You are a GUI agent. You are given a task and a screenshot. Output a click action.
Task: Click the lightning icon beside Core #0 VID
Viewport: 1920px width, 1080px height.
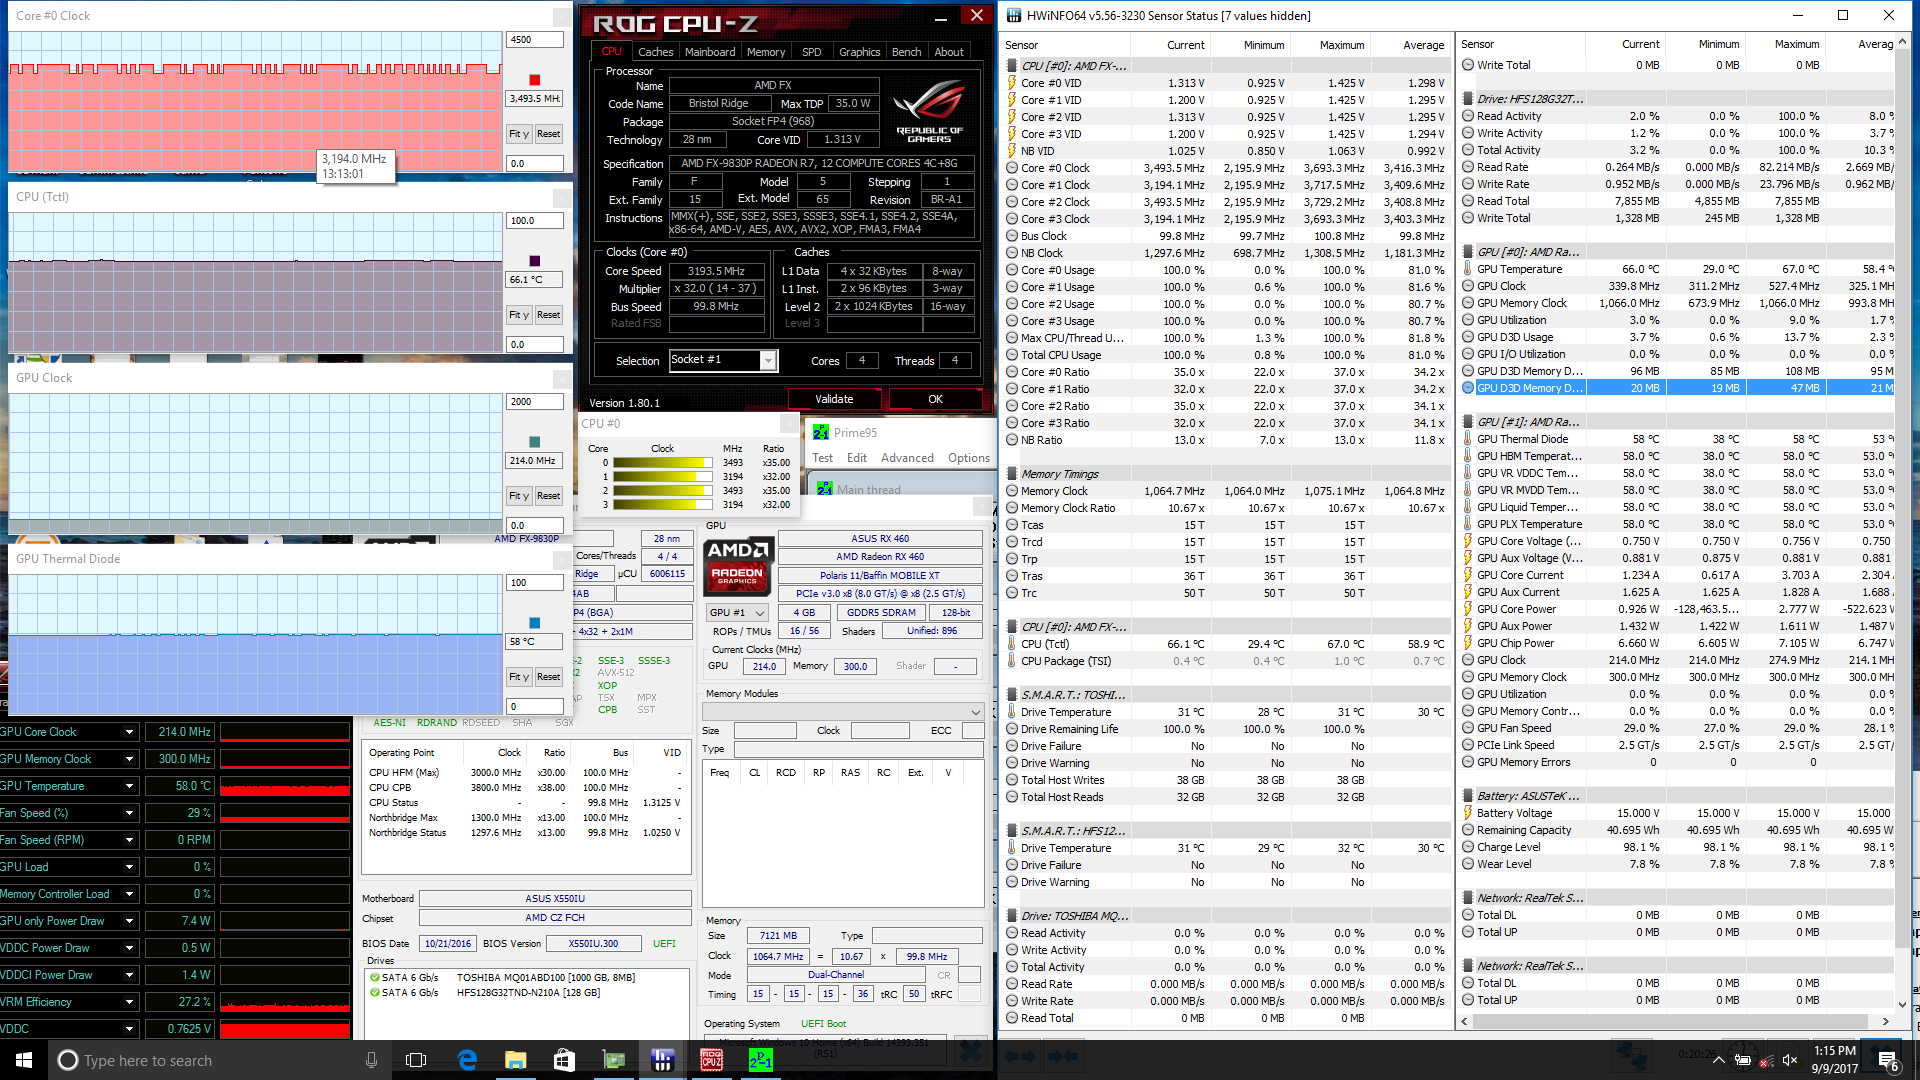1012,83
